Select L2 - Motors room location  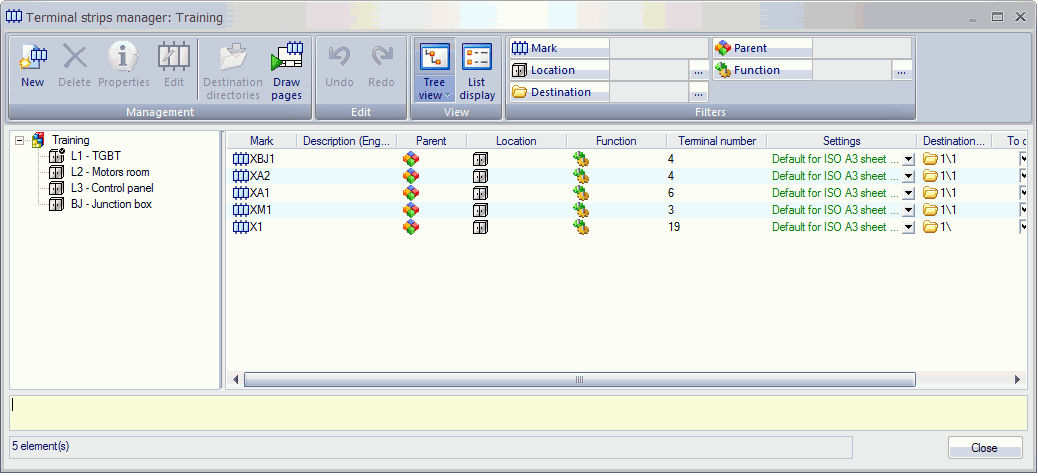(110, 172)
